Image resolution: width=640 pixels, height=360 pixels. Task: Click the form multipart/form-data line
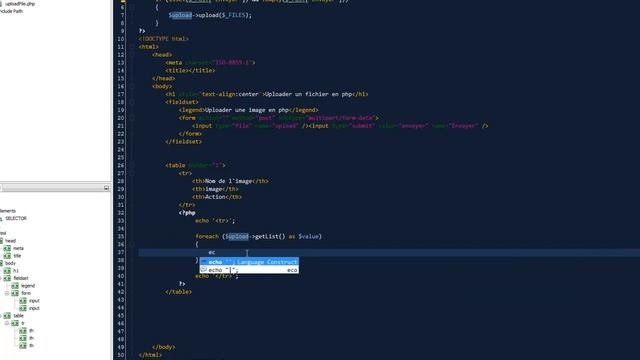click(279, 118)
